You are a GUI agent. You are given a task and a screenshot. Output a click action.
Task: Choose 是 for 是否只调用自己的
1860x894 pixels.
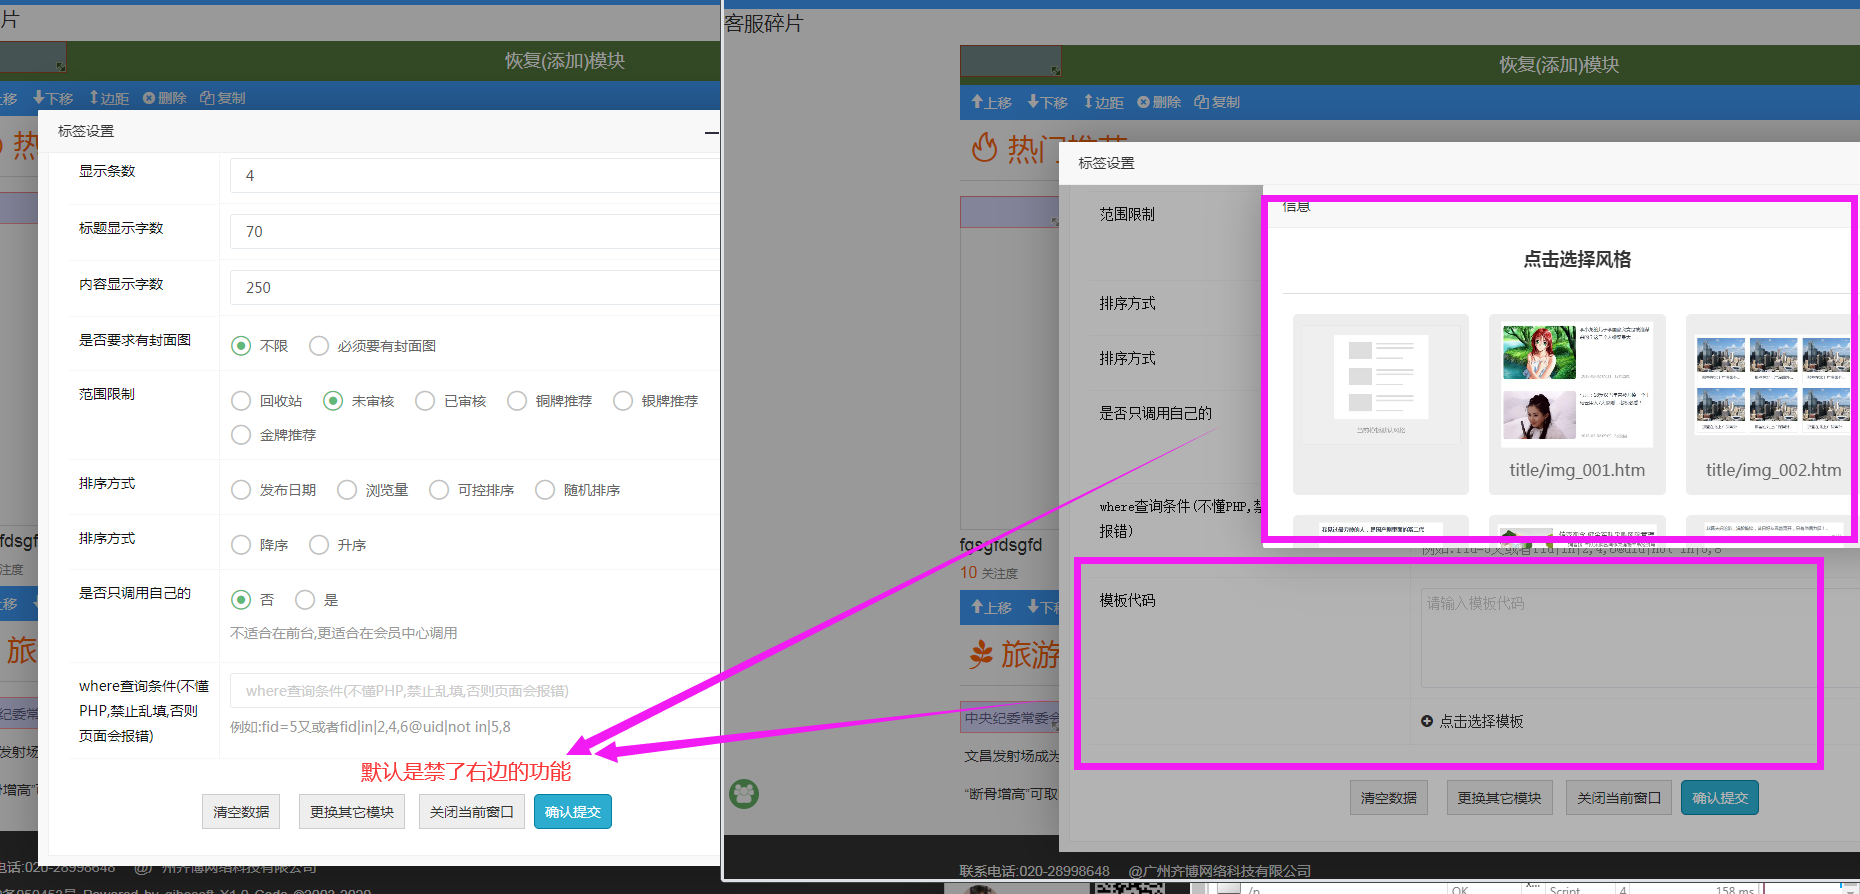coord(305,600)
